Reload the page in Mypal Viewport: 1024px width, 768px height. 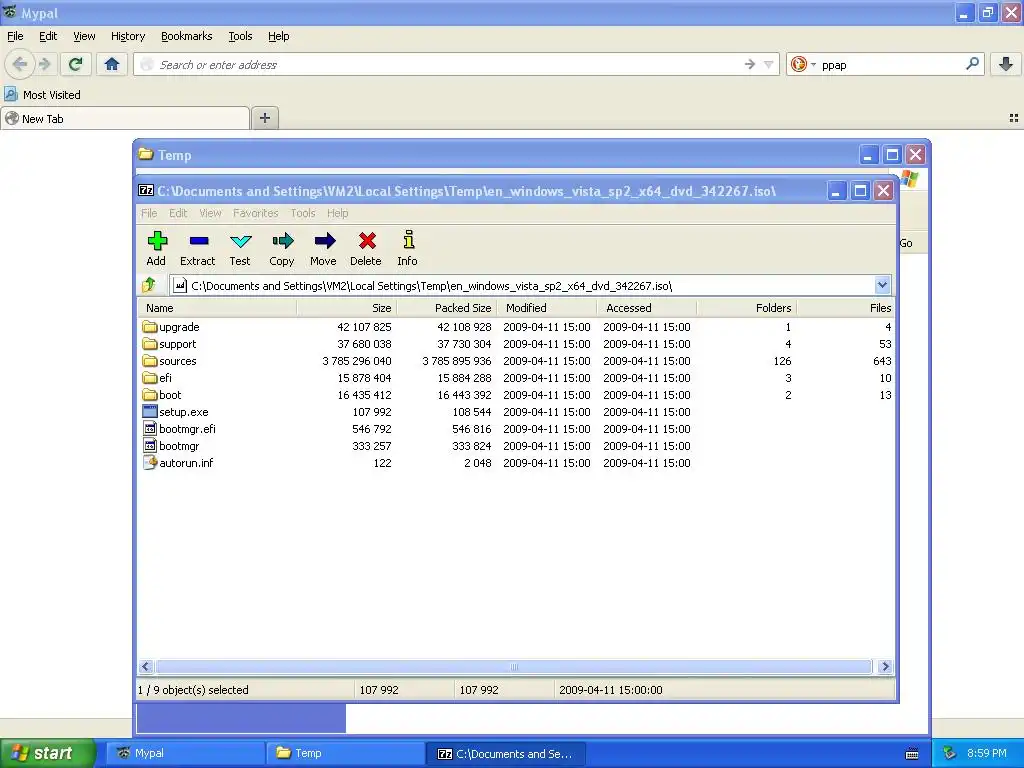pyautogui.click(x=76, y=64)
